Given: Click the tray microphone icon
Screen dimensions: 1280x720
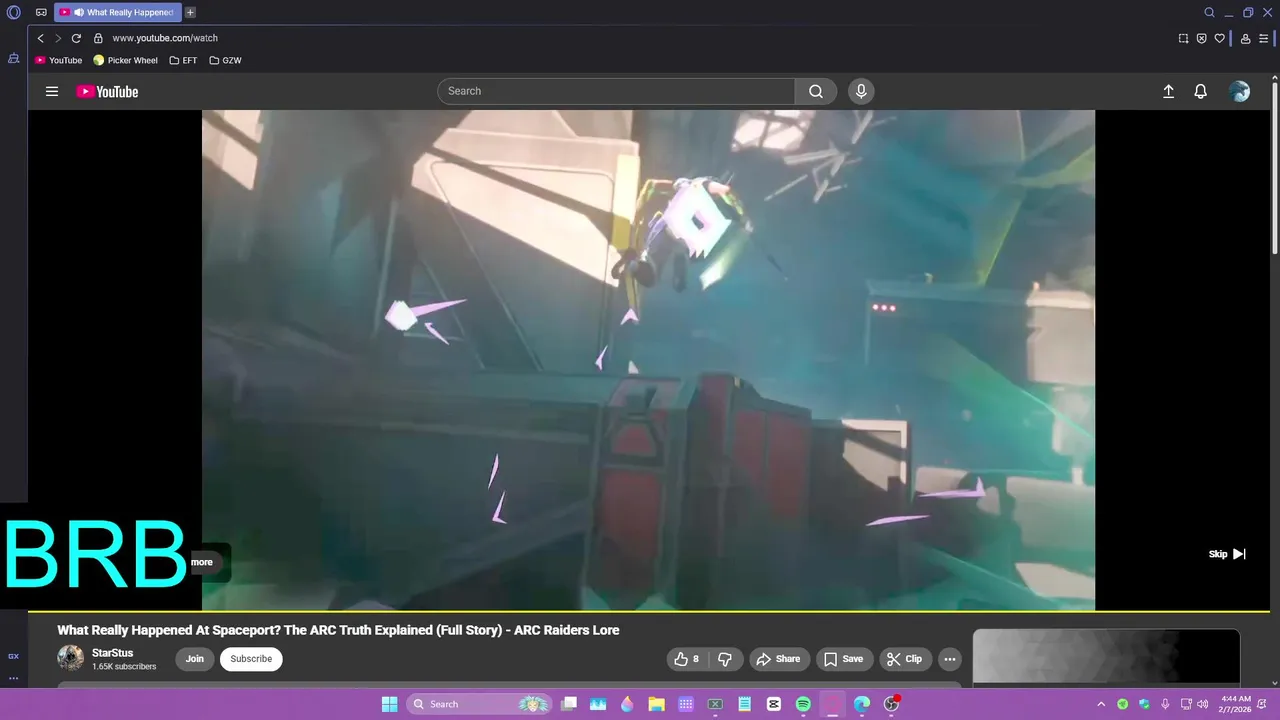Looking at the screenshot, I should pos(1165,704).
